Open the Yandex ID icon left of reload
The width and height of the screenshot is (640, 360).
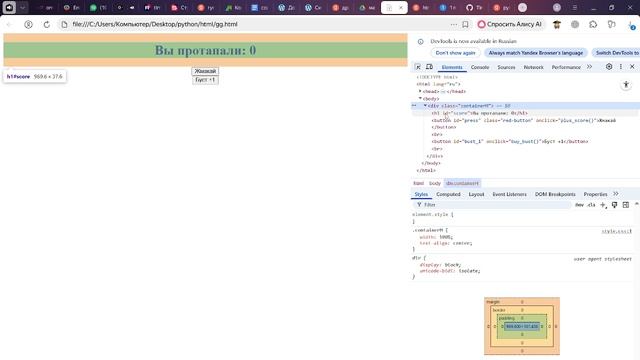coord(28,24)
